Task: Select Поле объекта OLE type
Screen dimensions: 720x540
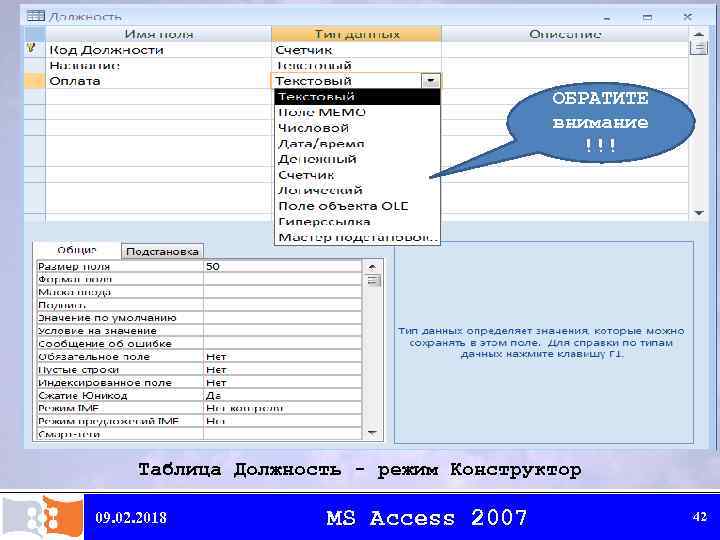Action: [357, 206]
